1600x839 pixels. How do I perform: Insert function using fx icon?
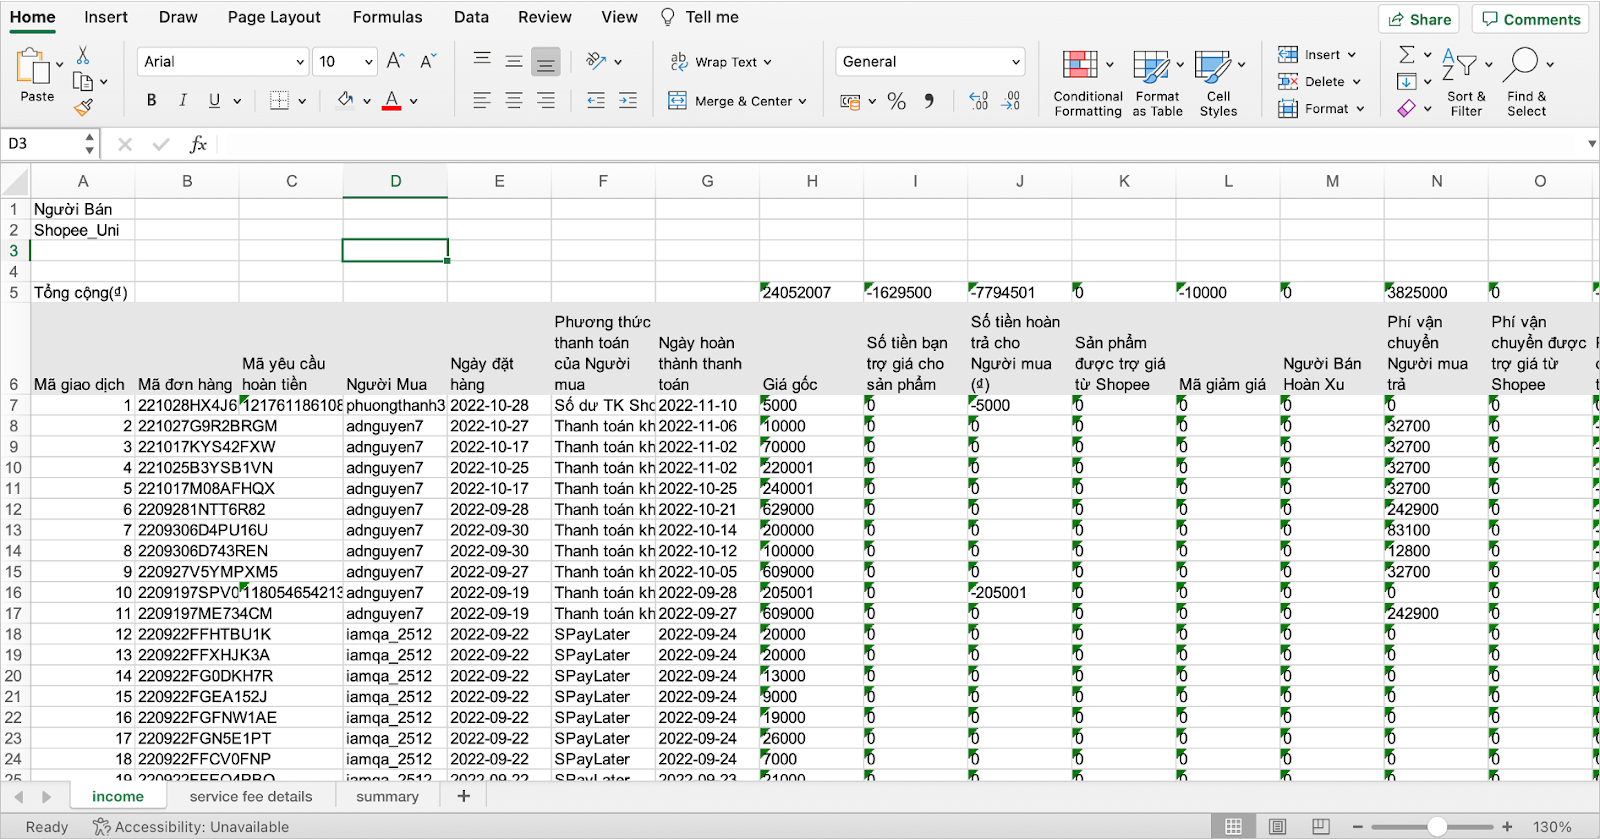pyautogui.click(x=198, y=144)
